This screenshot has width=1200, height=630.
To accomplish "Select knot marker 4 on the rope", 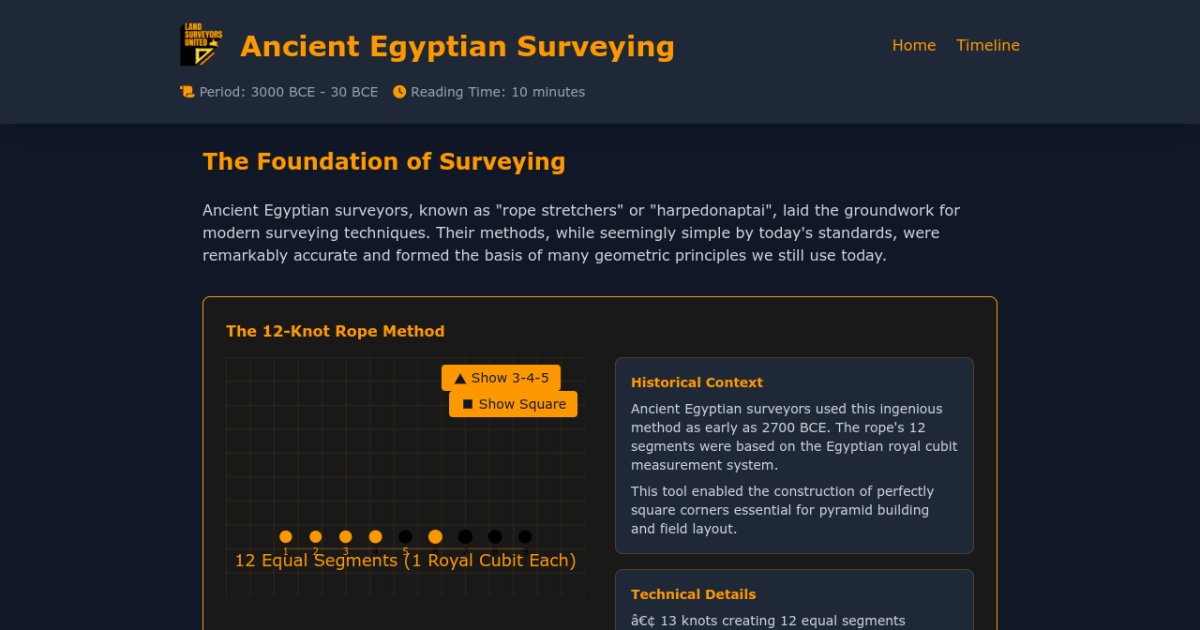I will [x=375, y=537].
